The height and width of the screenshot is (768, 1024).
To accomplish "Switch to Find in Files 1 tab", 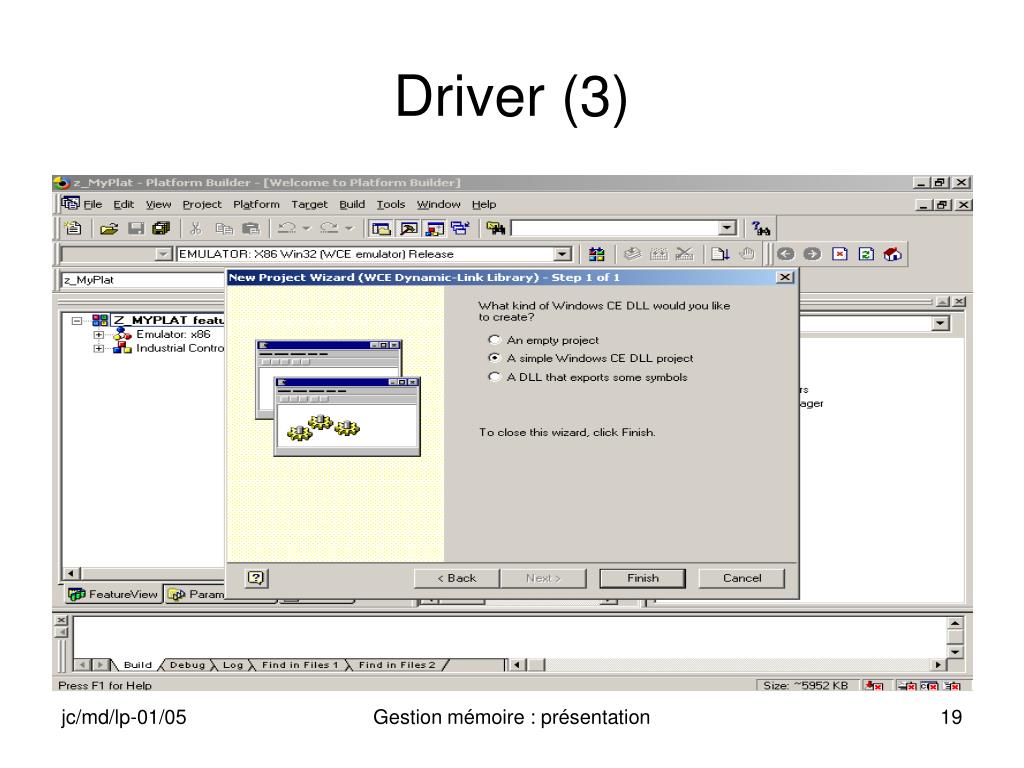I will [x=300, y=665].
